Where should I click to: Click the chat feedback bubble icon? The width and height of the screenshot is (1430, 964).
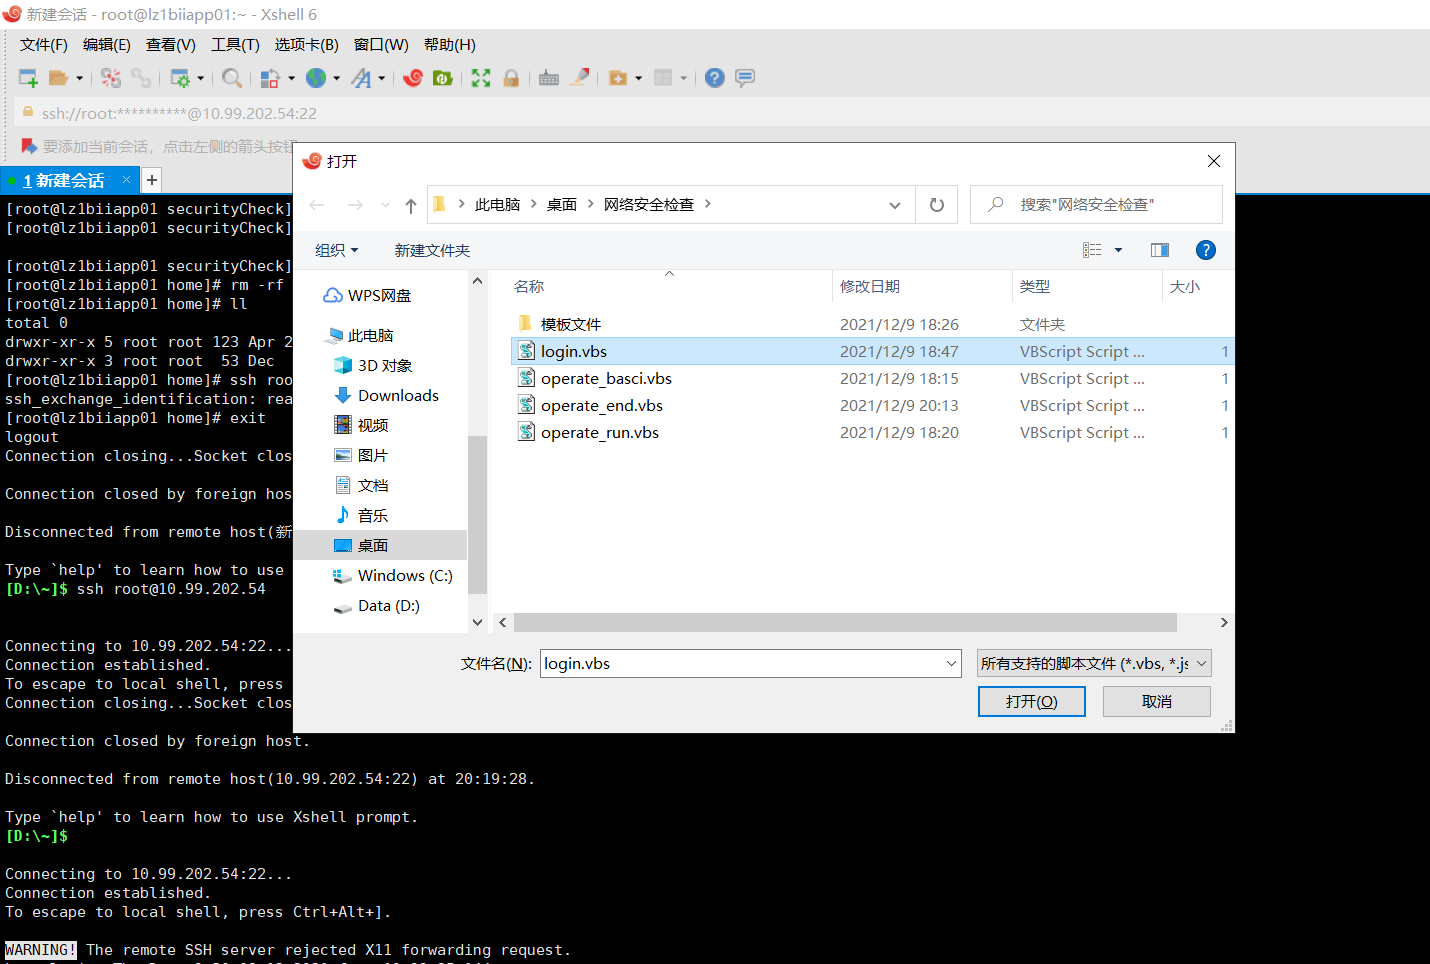click(x=745, y=78)
